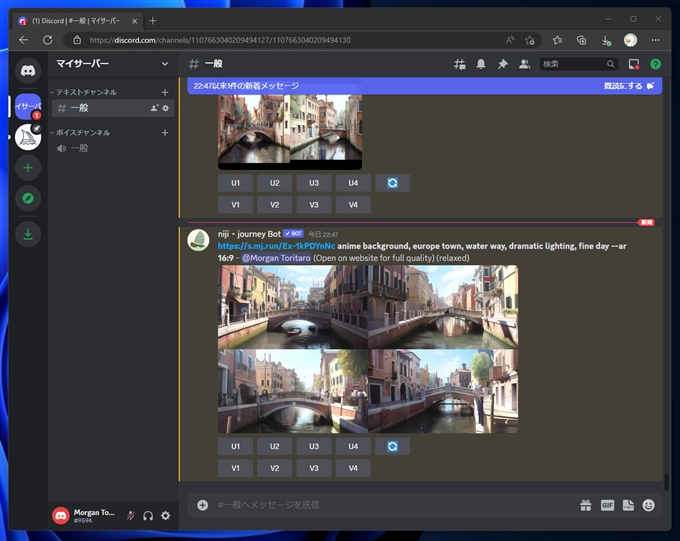
Task: Click the add a server plus icon
Action: click(x=28, y=168)
